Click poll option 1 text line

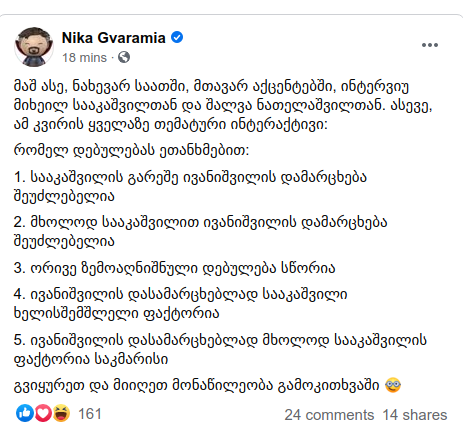point(190,186)
